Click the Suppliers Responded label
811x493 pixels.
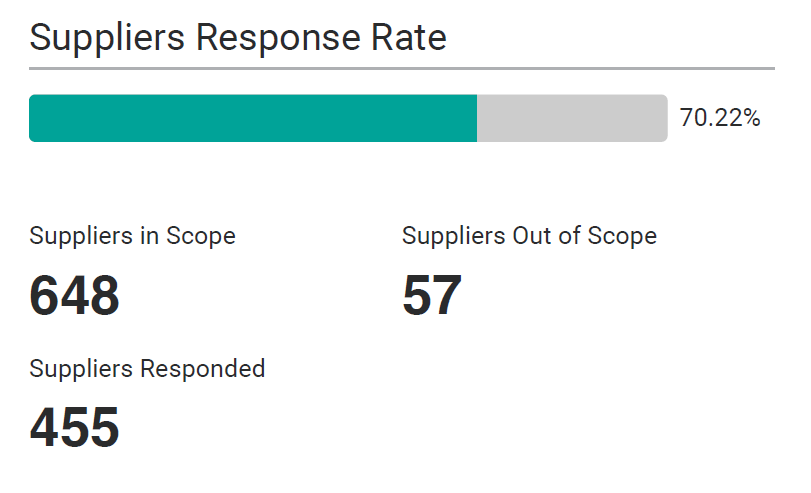click(148, 368)
